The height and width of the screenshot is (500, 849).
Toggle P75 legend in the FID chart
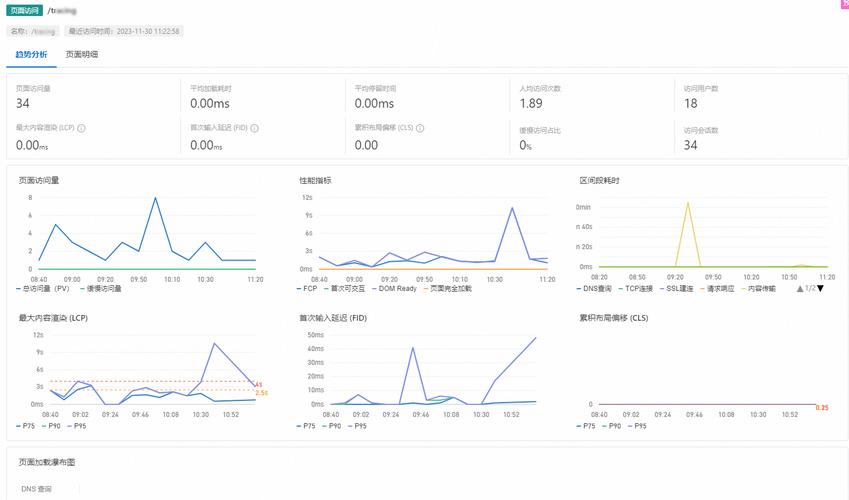pyautogui.click(x=306, y=426)
